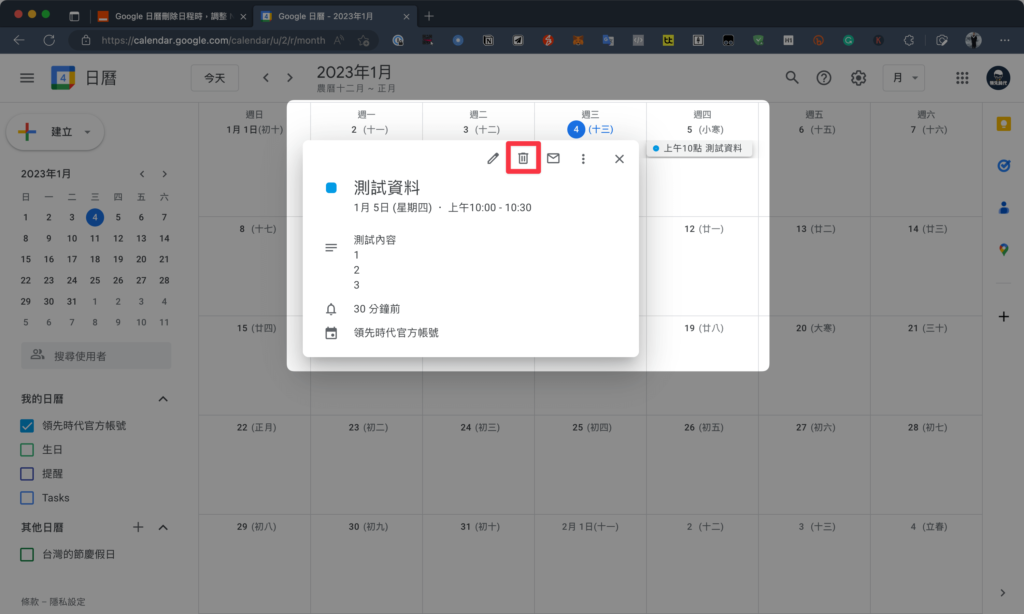Viewport: 1024px width, 614px height.
Task: Show next month in mini calendar
Action: (x=165, y=174)
